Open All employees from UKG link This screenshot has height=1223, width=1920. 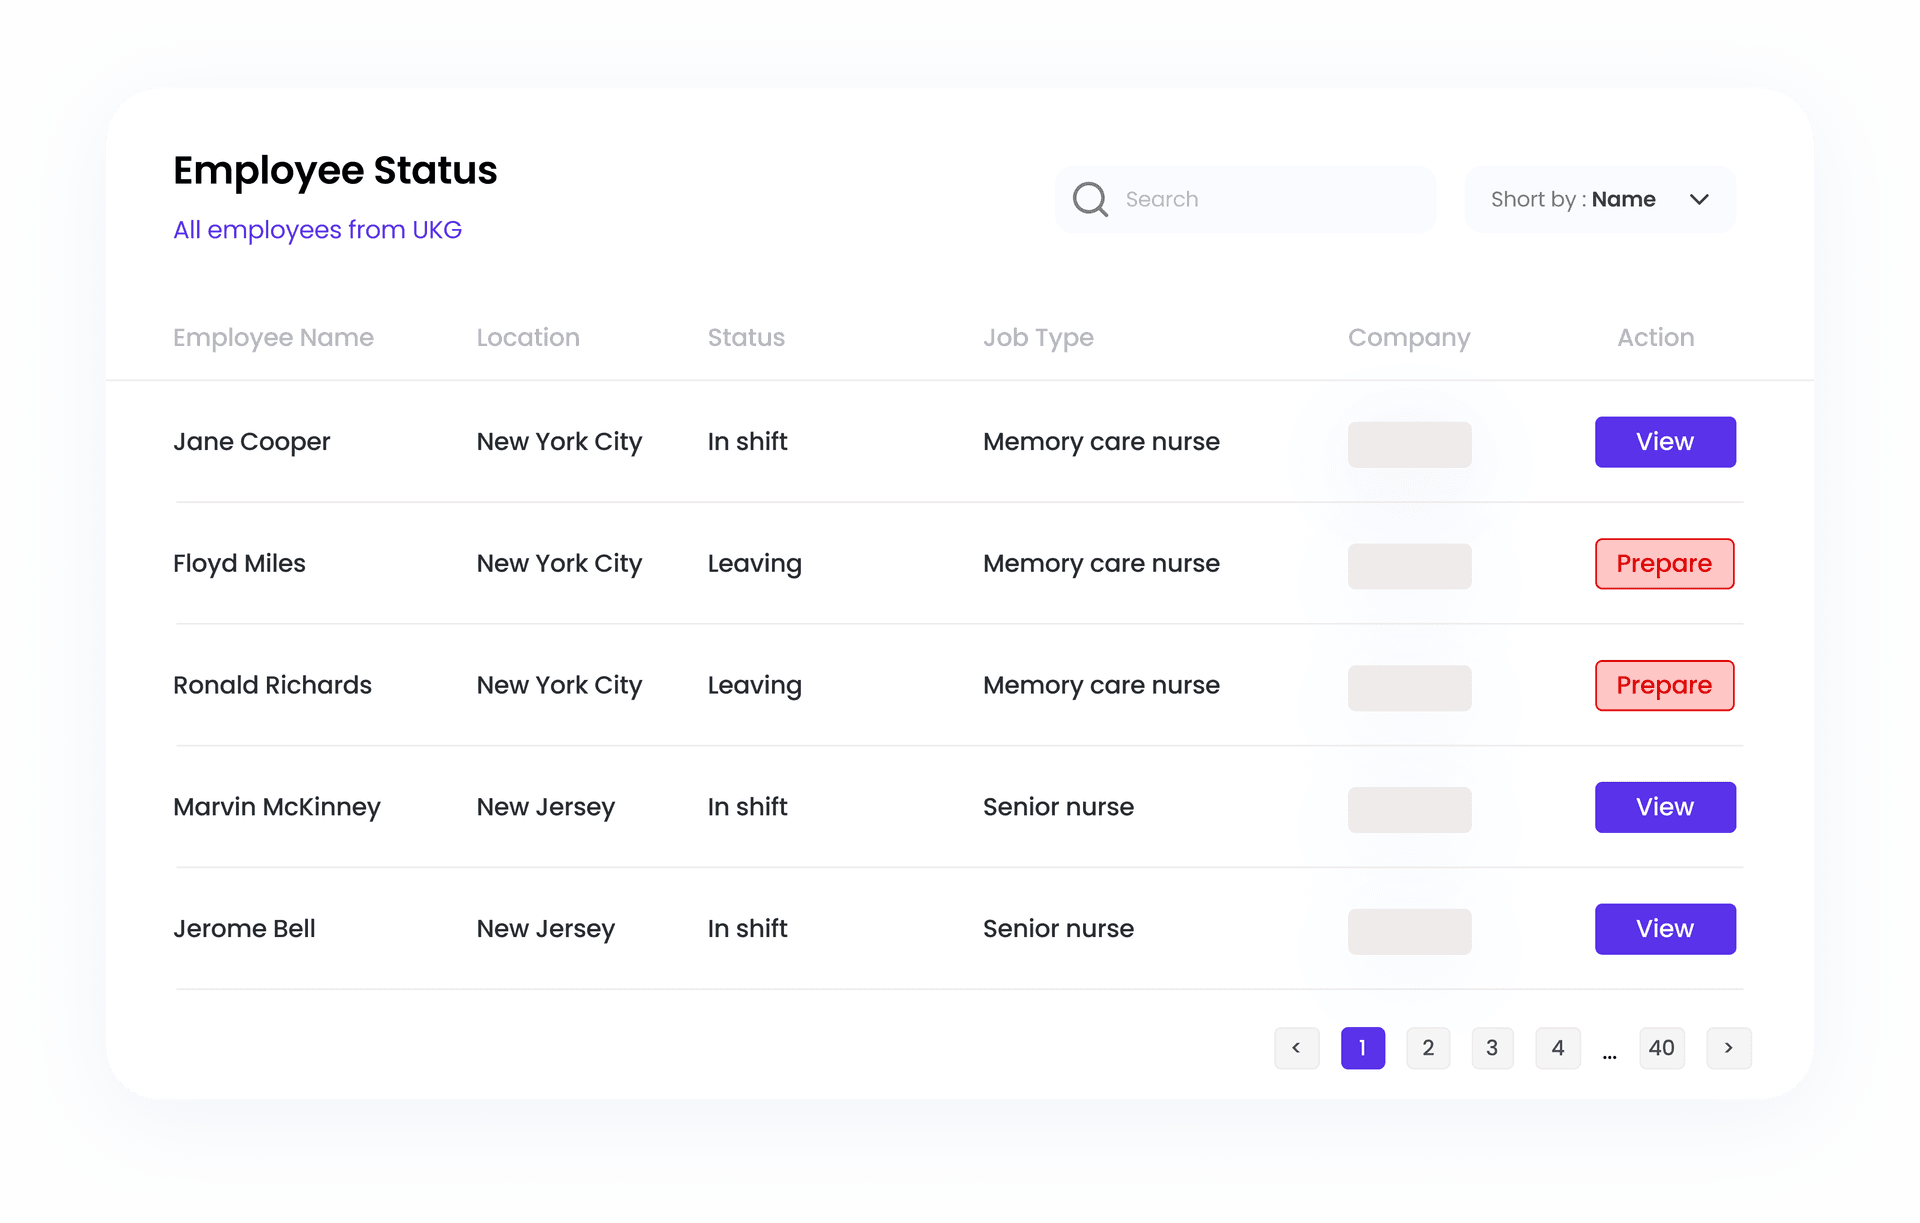coord(317,230)
